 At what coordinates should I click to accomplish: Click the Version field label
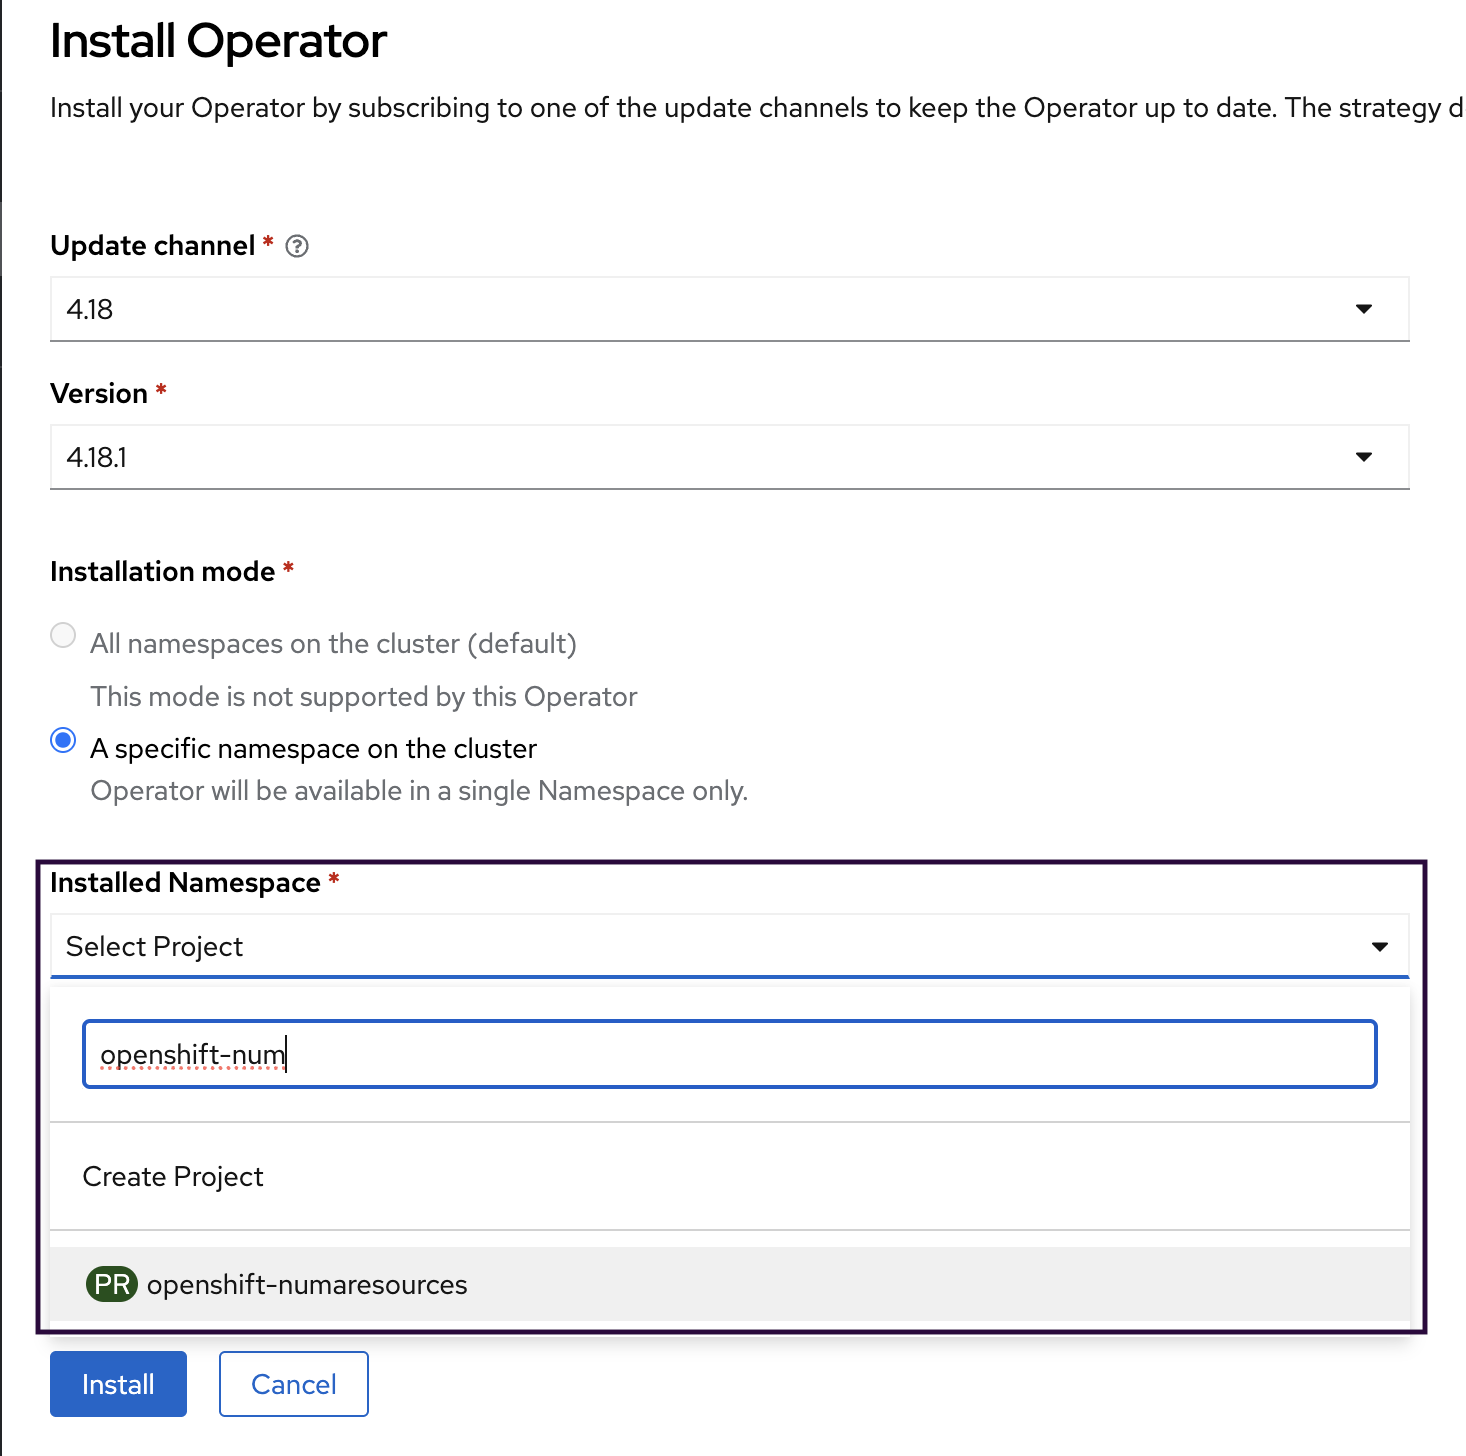coord(99,394)
